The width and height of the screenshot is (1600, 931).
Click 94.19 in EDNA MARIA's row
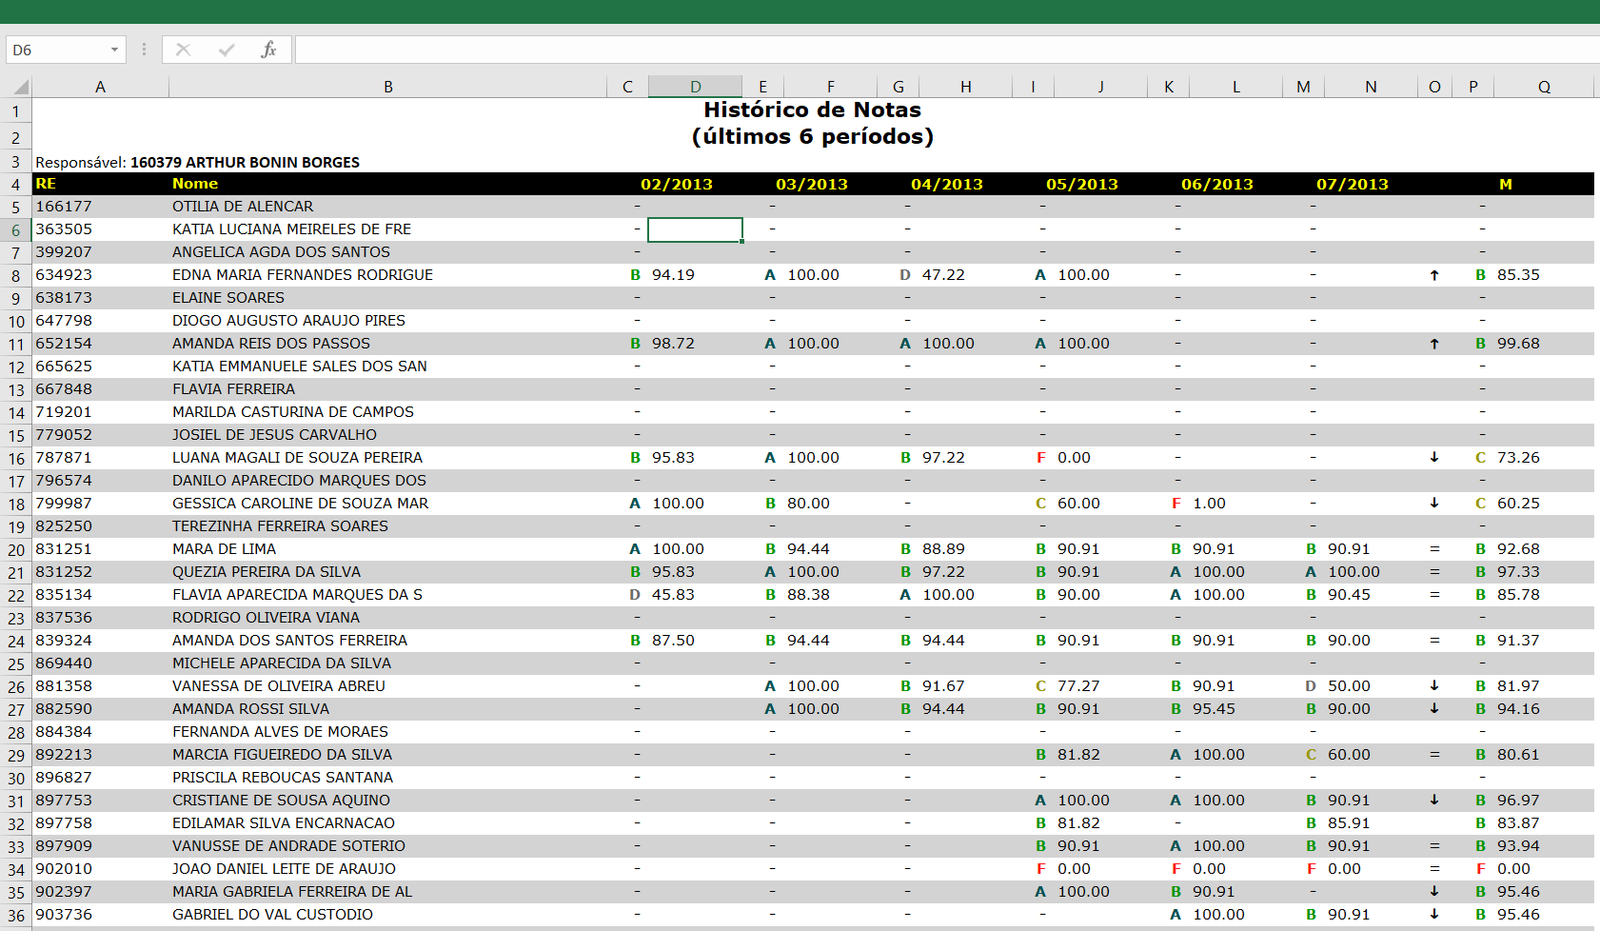tap(673, 275)
